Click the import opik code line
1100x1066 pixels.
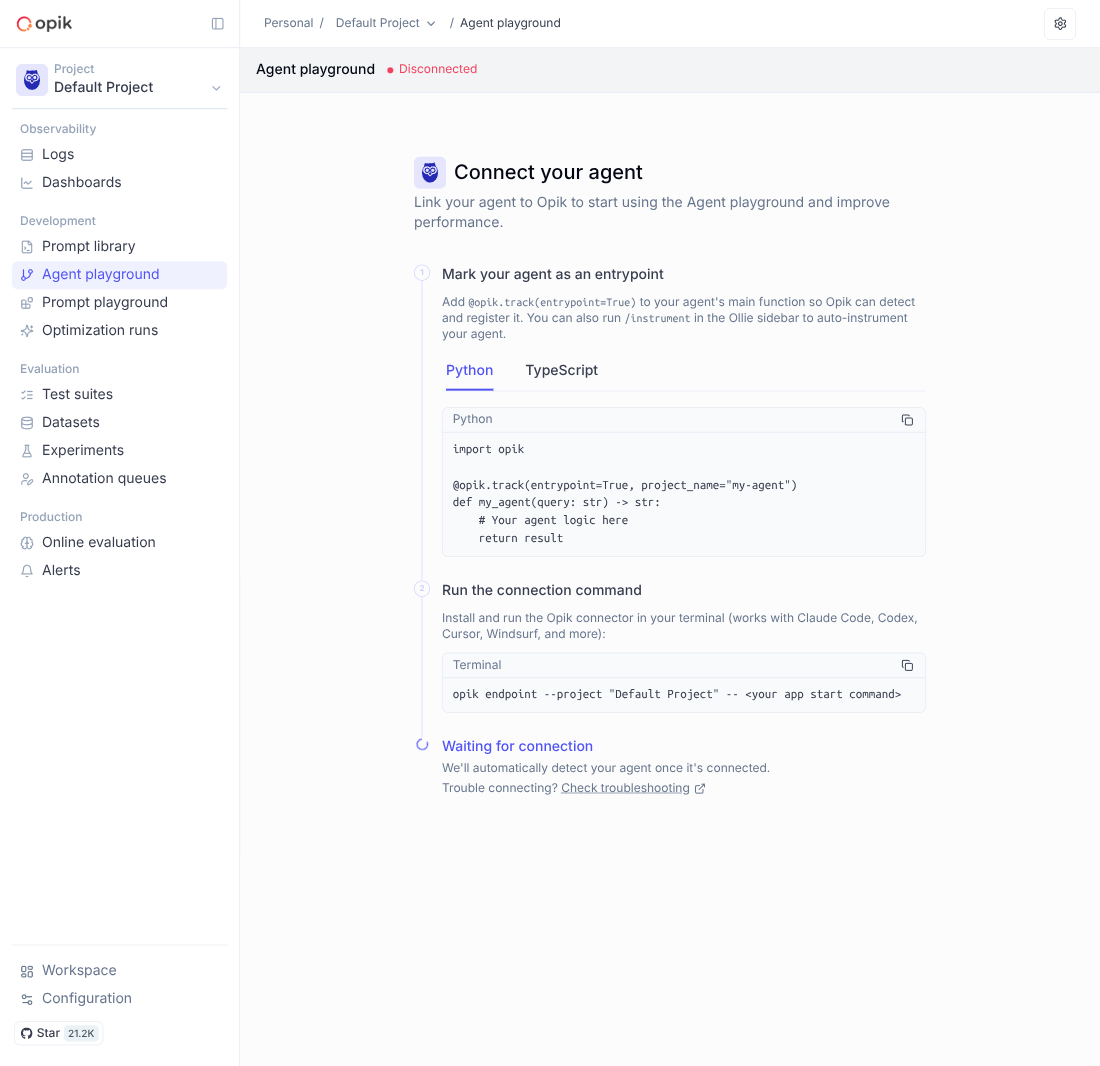(x=488, y=450)
